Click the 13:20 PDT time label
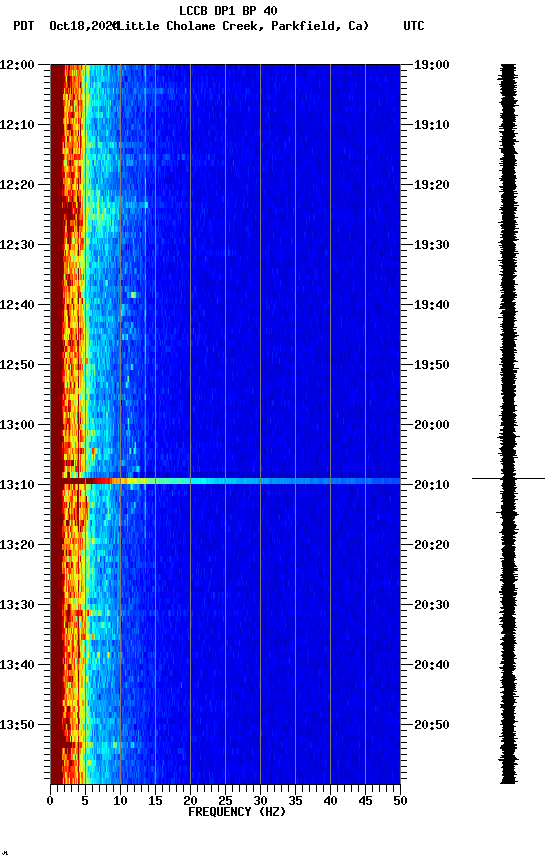The width and height of the screenshot is (552, 864). coord(17,546)
